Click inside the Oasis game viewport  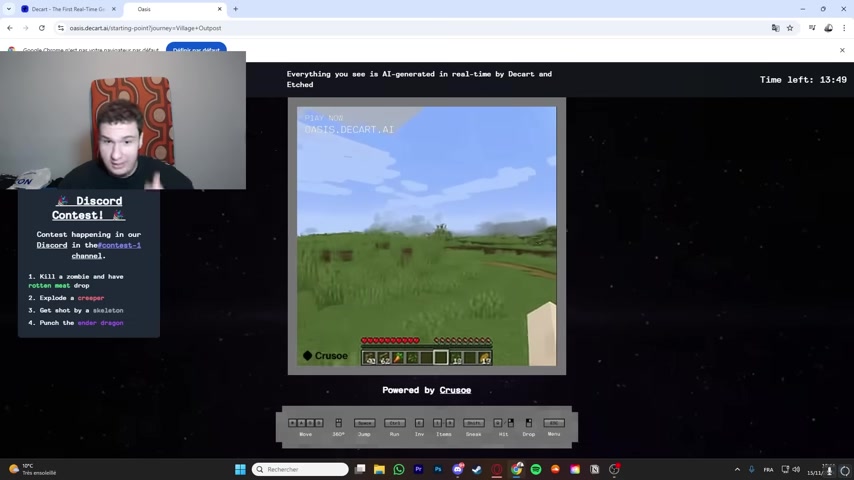point(426,236)
